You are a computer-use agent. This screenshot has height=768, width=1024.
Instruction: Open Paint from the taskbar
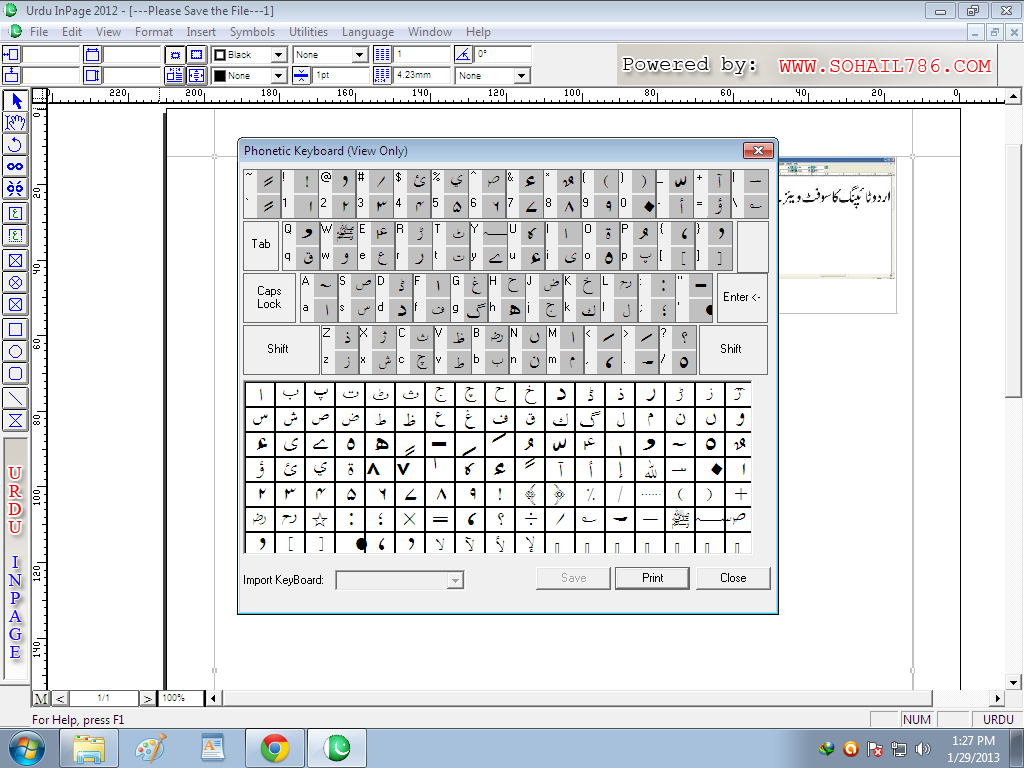click(151, 748)
